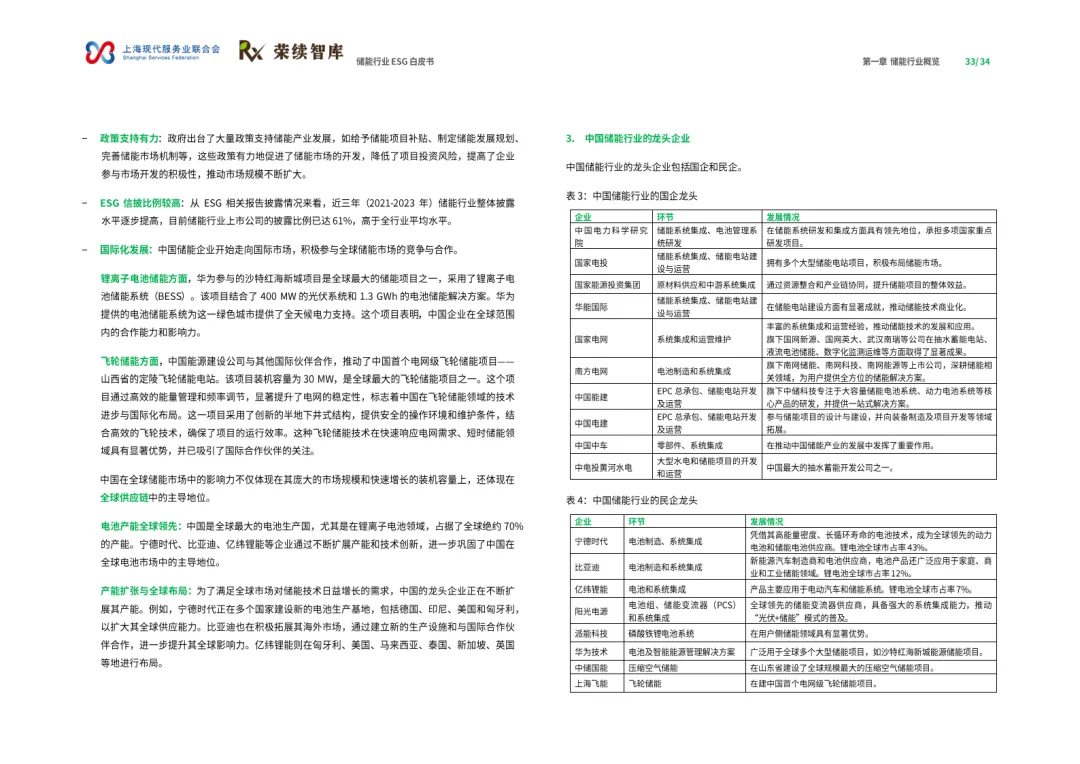This screenshot has width=1080, height=764.
Task: Select the 中电投黄河水电 cell
Action: tap(611, 467)
